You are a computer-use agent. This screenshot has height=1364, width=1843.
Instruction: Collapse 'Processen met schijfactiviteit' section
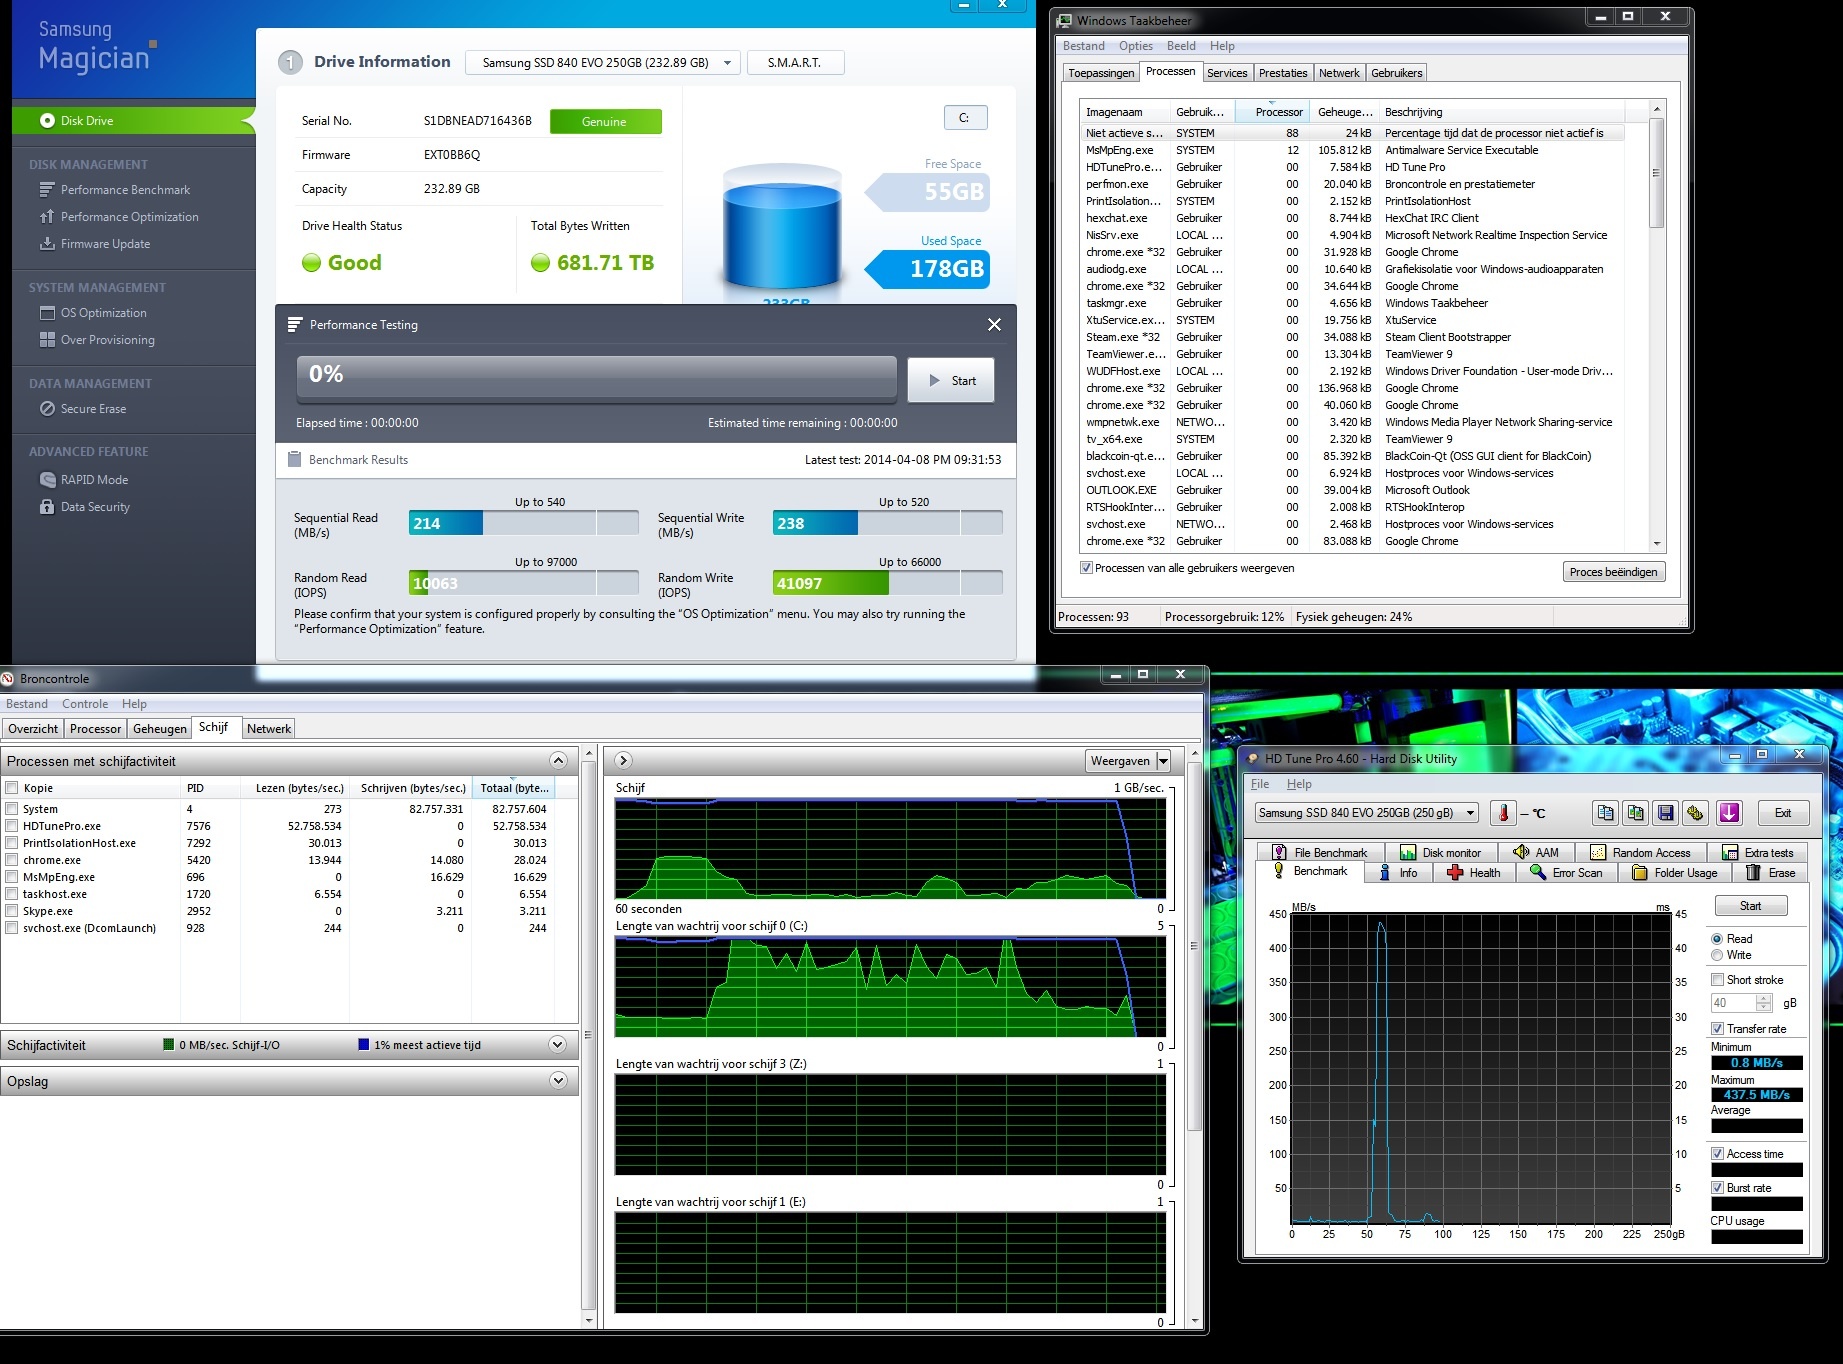pyautogui.click(x=558, y=761)
